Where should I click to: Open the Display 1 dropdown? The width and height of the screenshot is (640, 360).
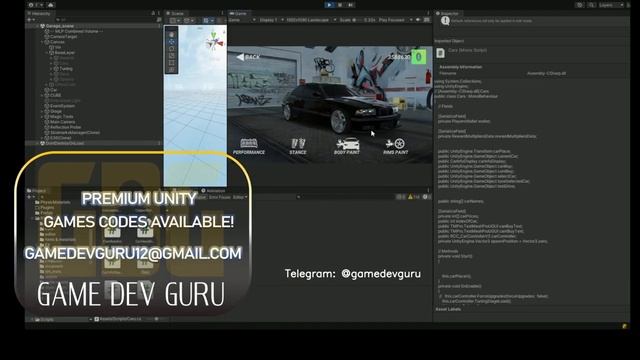[x=271, y=20]
